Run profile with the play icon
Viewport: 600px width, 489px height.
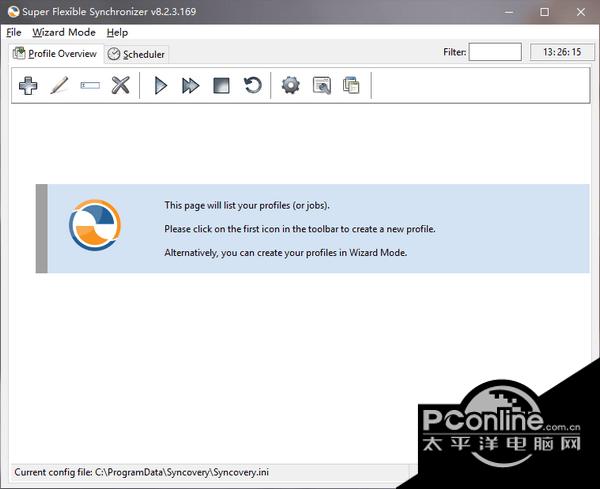pos(161,85)
